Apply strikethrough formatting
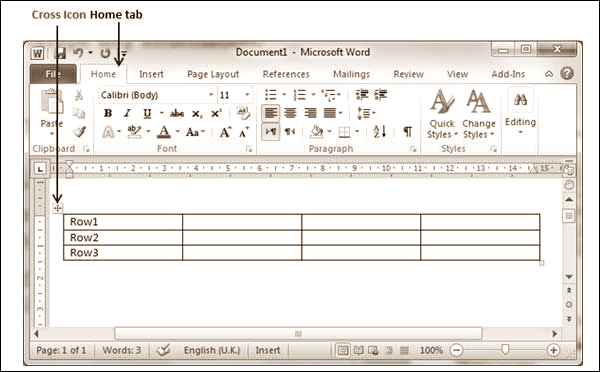 click(x=177, y=113)
